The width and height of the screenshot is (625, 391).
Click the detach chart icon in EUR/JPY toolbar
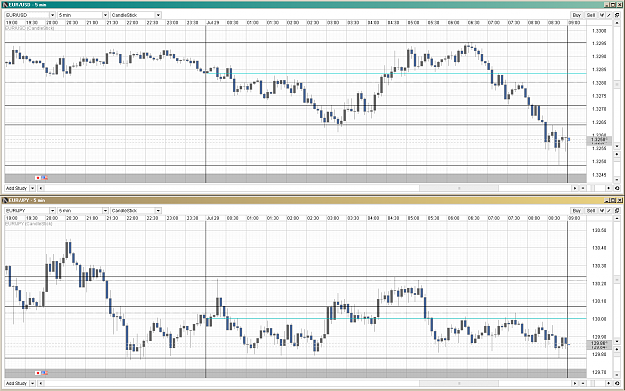pyautogui.click(x=617, y=210)
